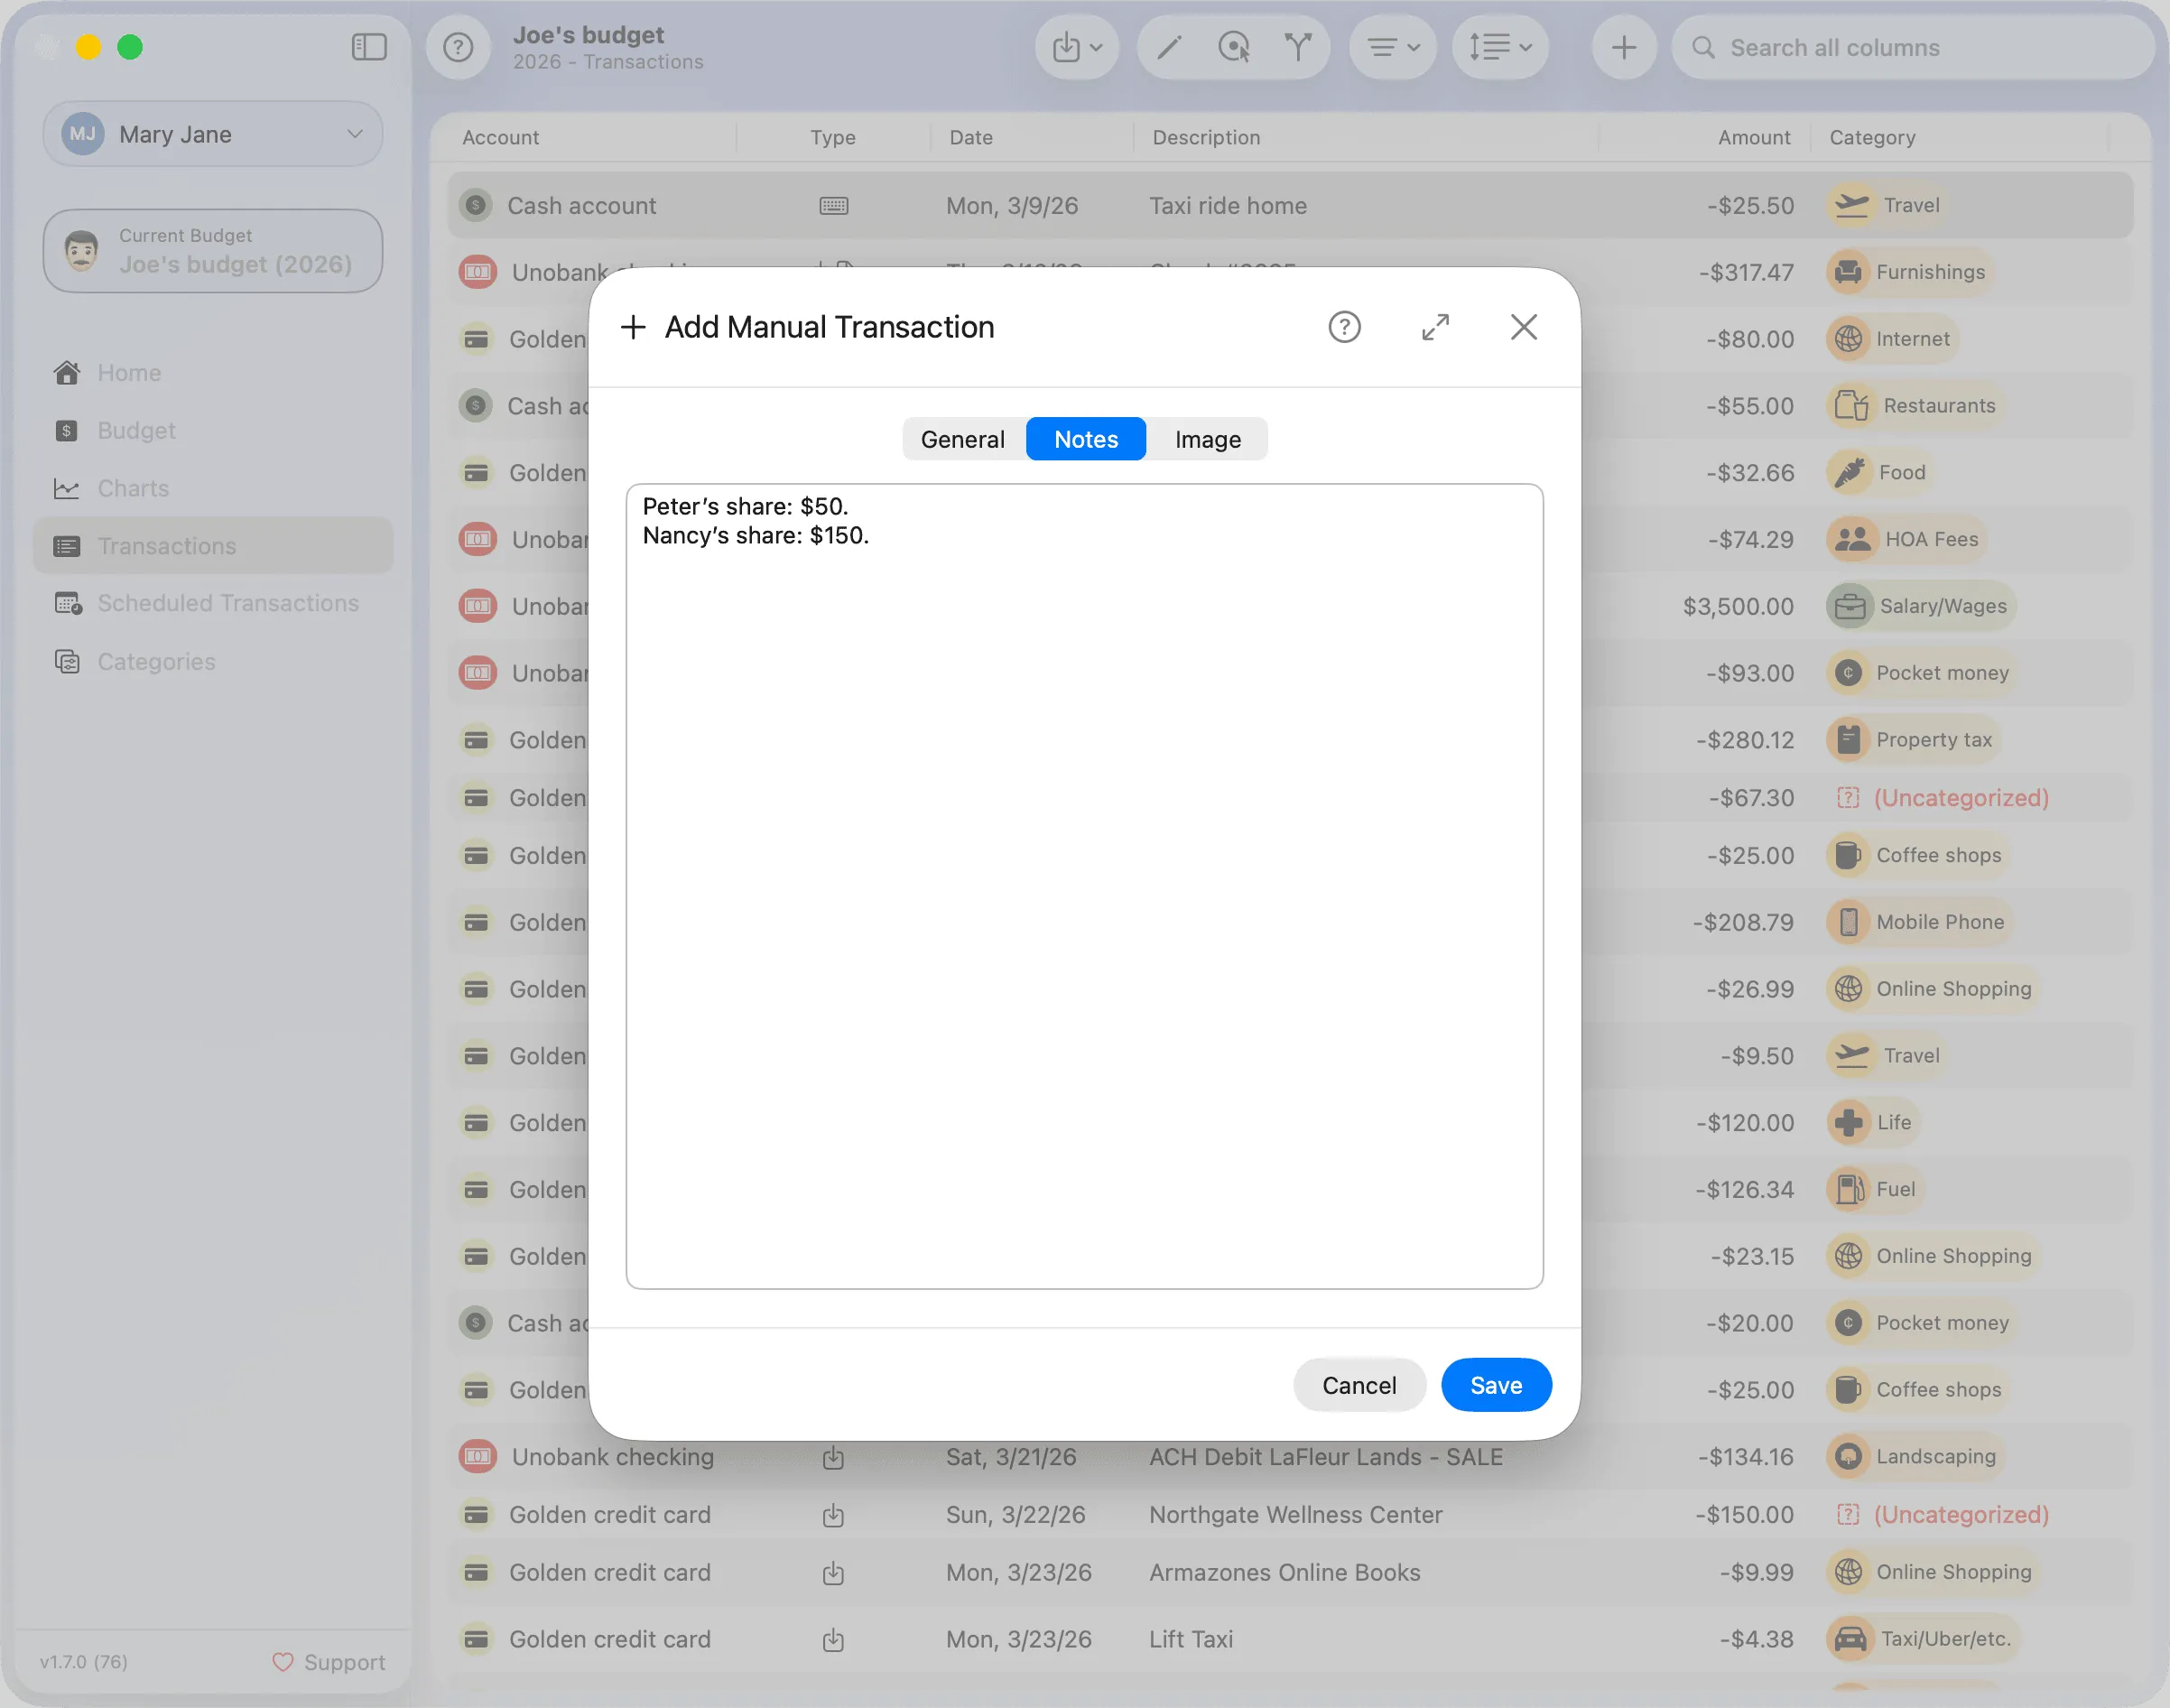Switch to the General tab in dialog
Screen dimensions: 2170x1708
(x=963, y=439)
